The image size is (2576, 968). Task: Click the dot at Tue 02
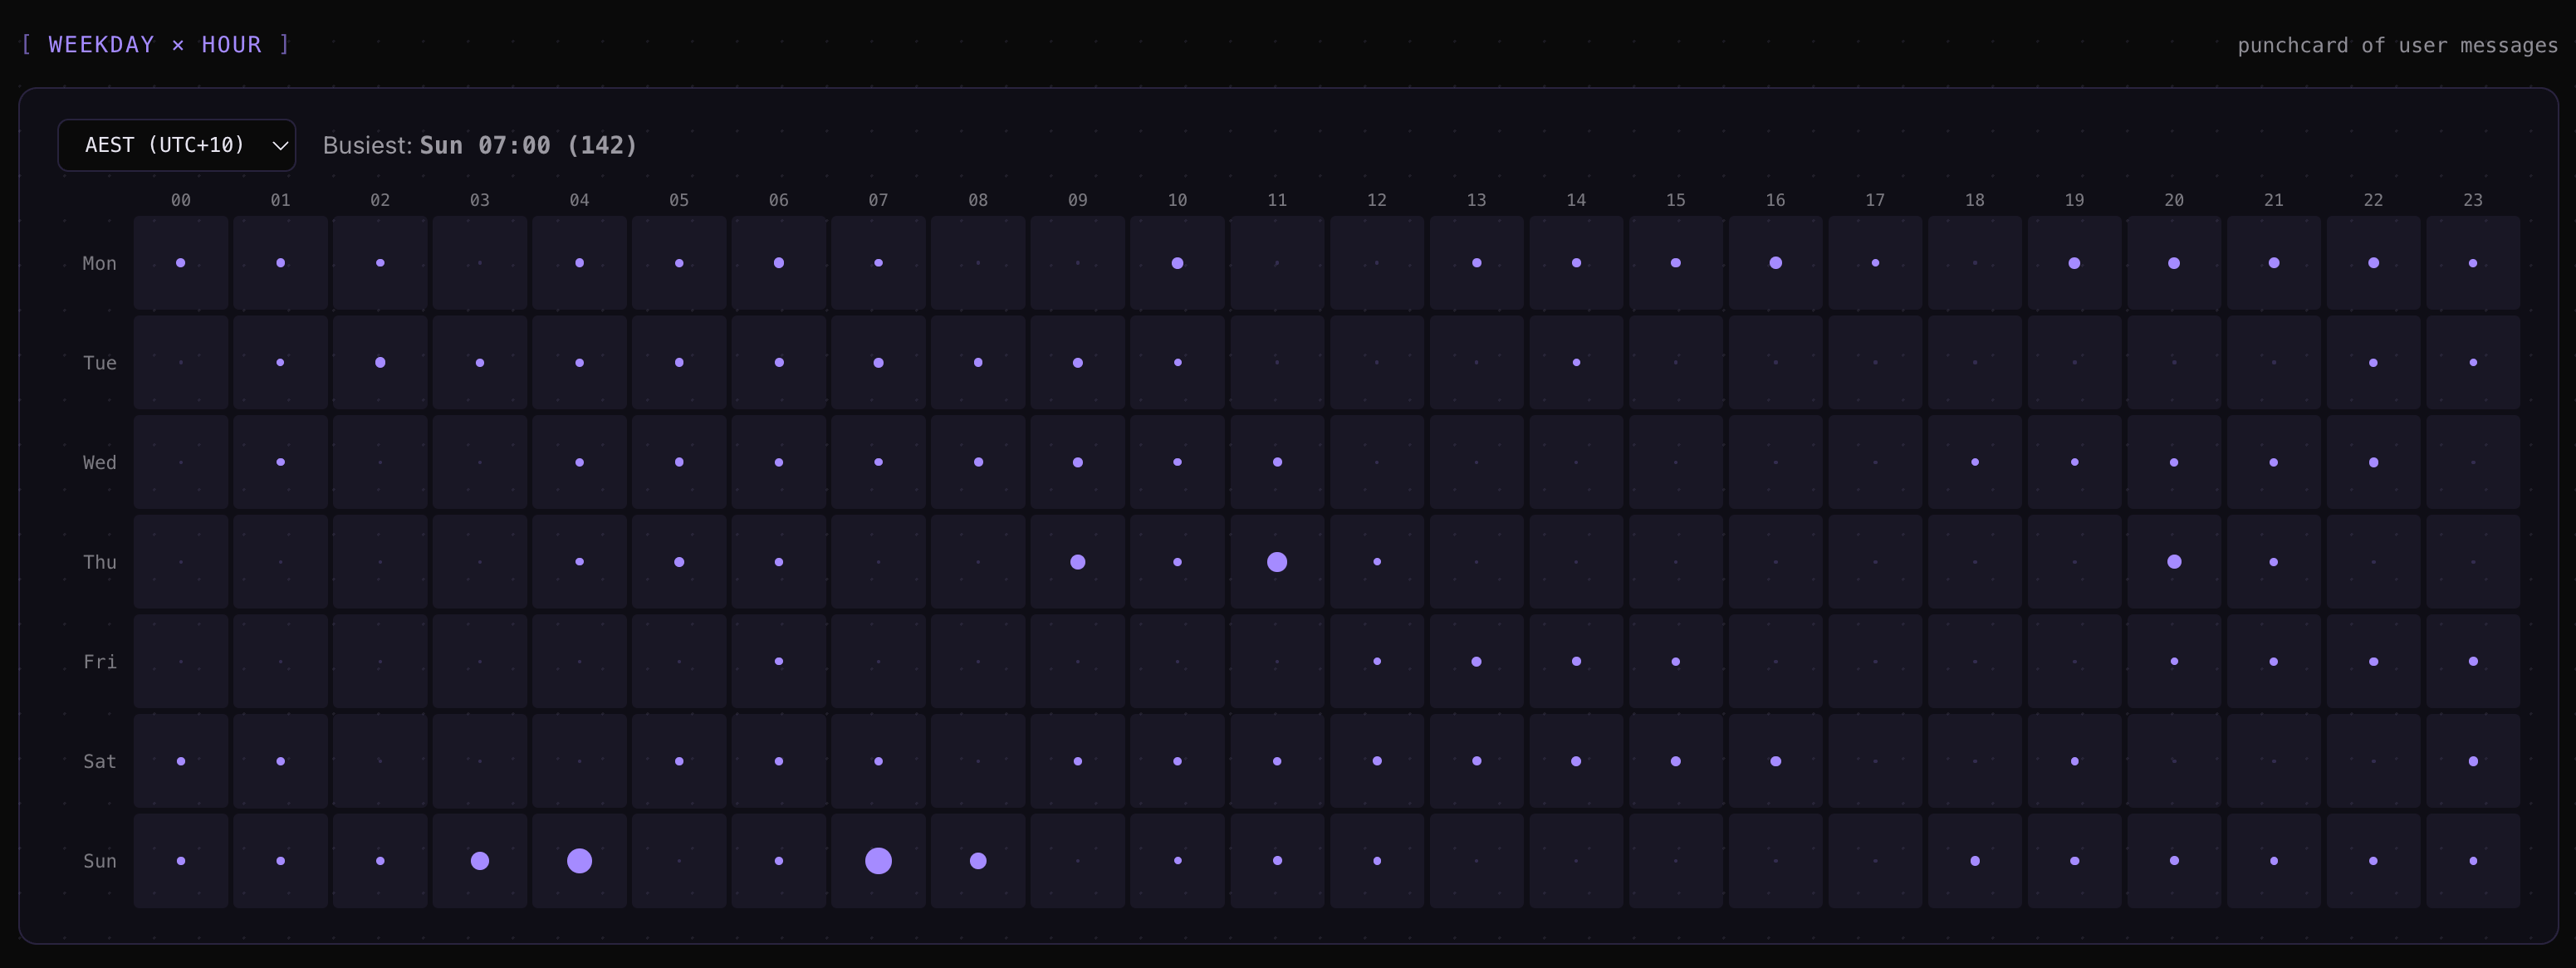click(x=380, y=362)
